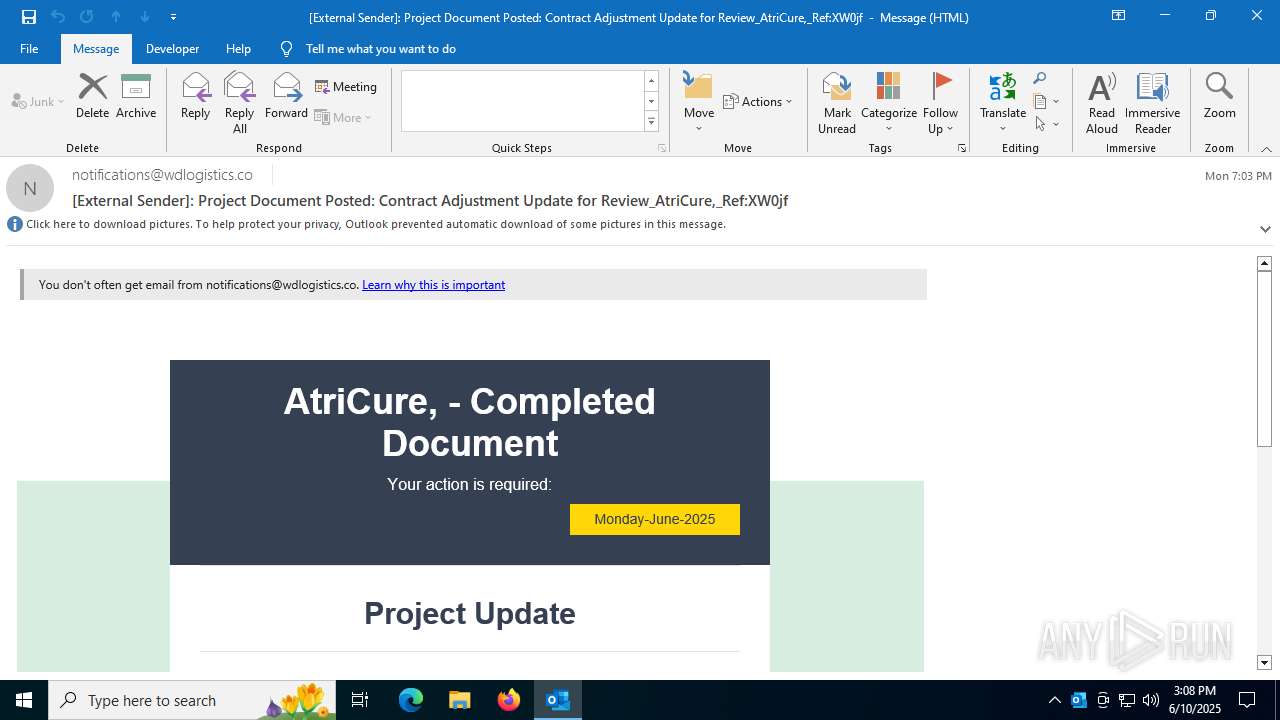1280x720 pixels.
Task: Respond with a Meeting request
Action: point(346,87)
